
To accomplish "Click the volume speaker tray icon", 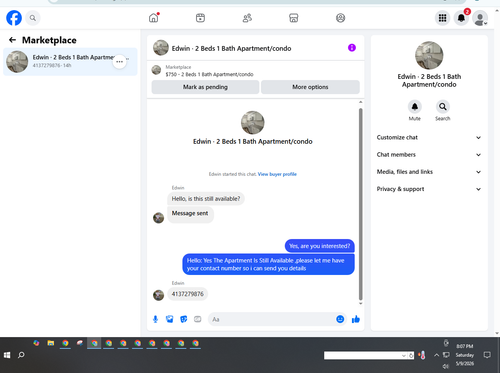I will [x=446, y=366].
